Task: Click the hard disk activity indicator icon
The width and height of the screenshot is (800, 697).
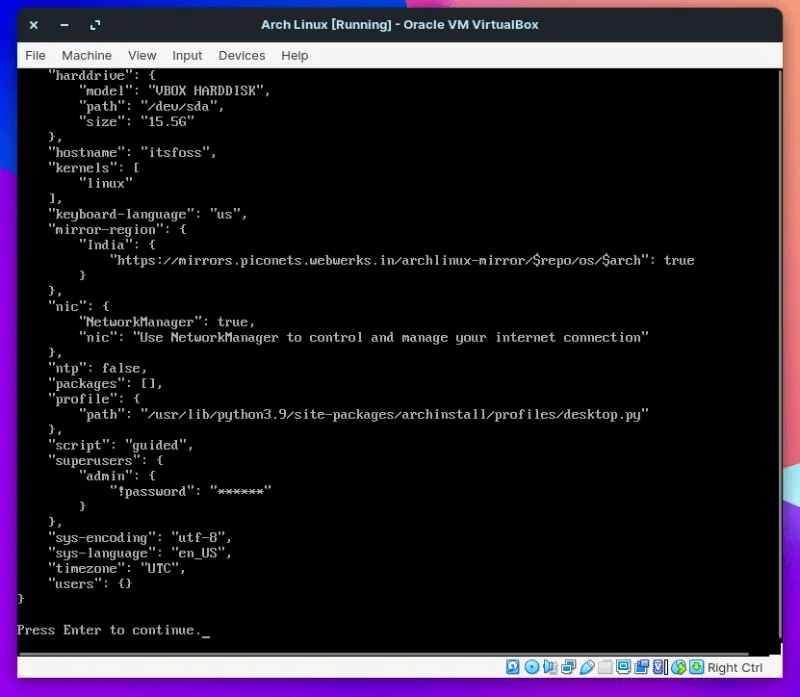Action: coord(513,667)
